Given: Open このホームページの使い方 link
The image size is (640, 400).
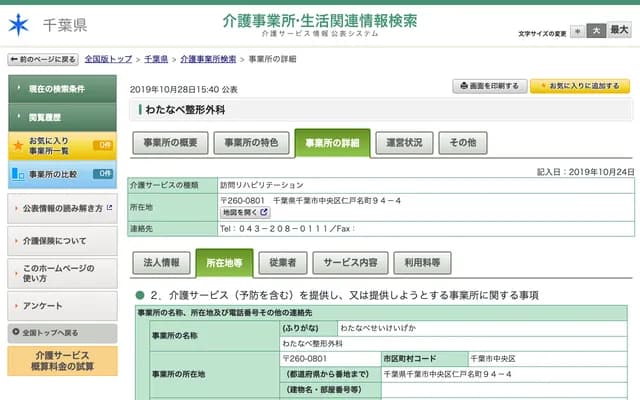Looking at the screenshot, I should pyautogui.click(x=62, y=273).
